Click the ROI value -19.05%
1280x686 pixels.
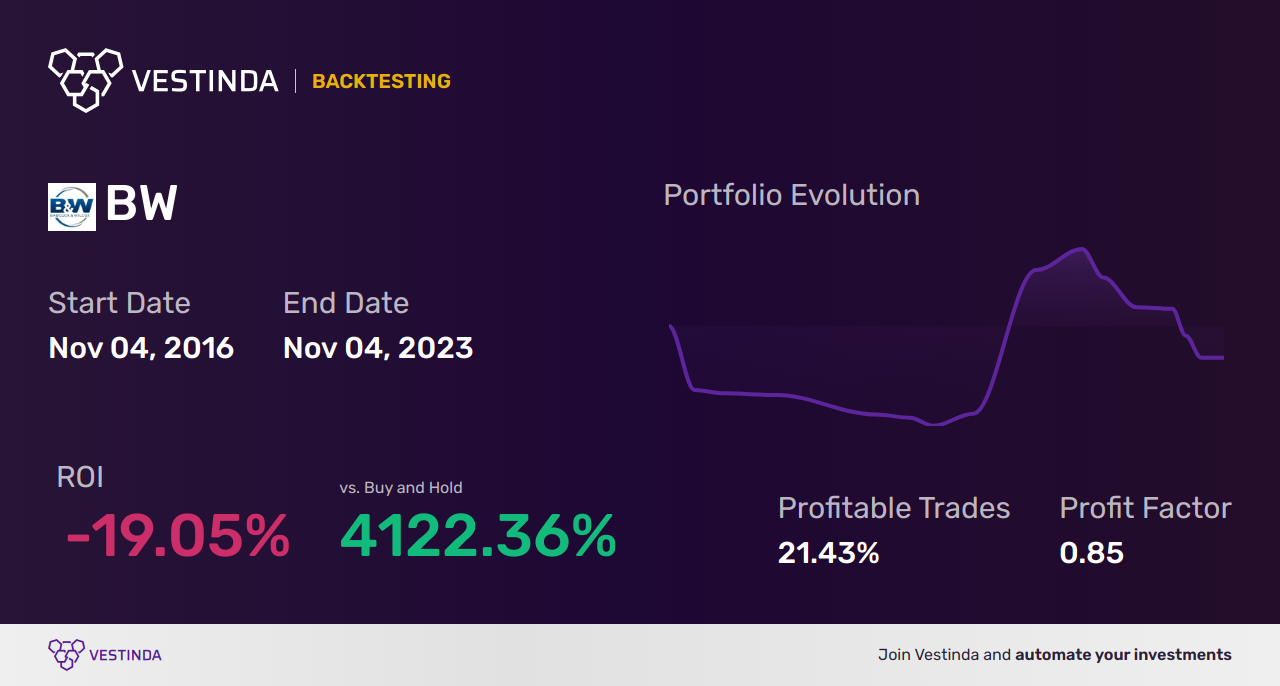(x=178, y=536)
